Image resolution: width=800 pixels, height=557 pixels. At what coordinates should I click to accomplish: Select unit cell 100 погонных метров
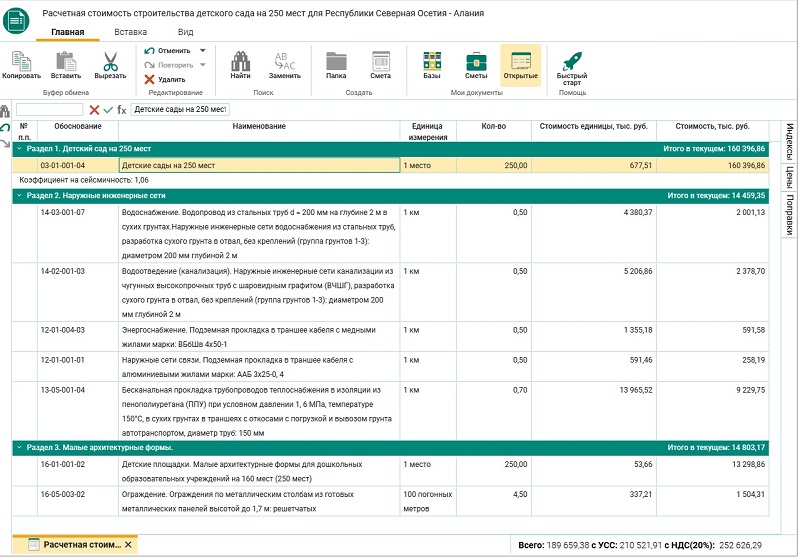[428, 501]
